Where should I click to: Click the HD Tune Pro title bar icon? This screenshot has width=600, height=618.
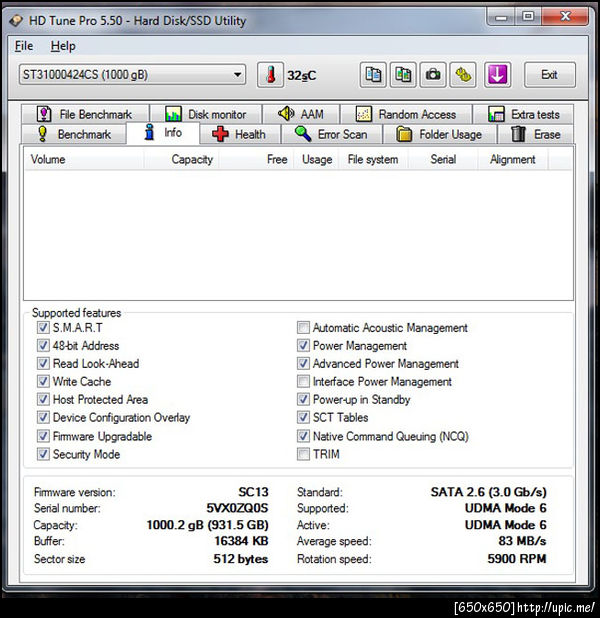point(16,20)
